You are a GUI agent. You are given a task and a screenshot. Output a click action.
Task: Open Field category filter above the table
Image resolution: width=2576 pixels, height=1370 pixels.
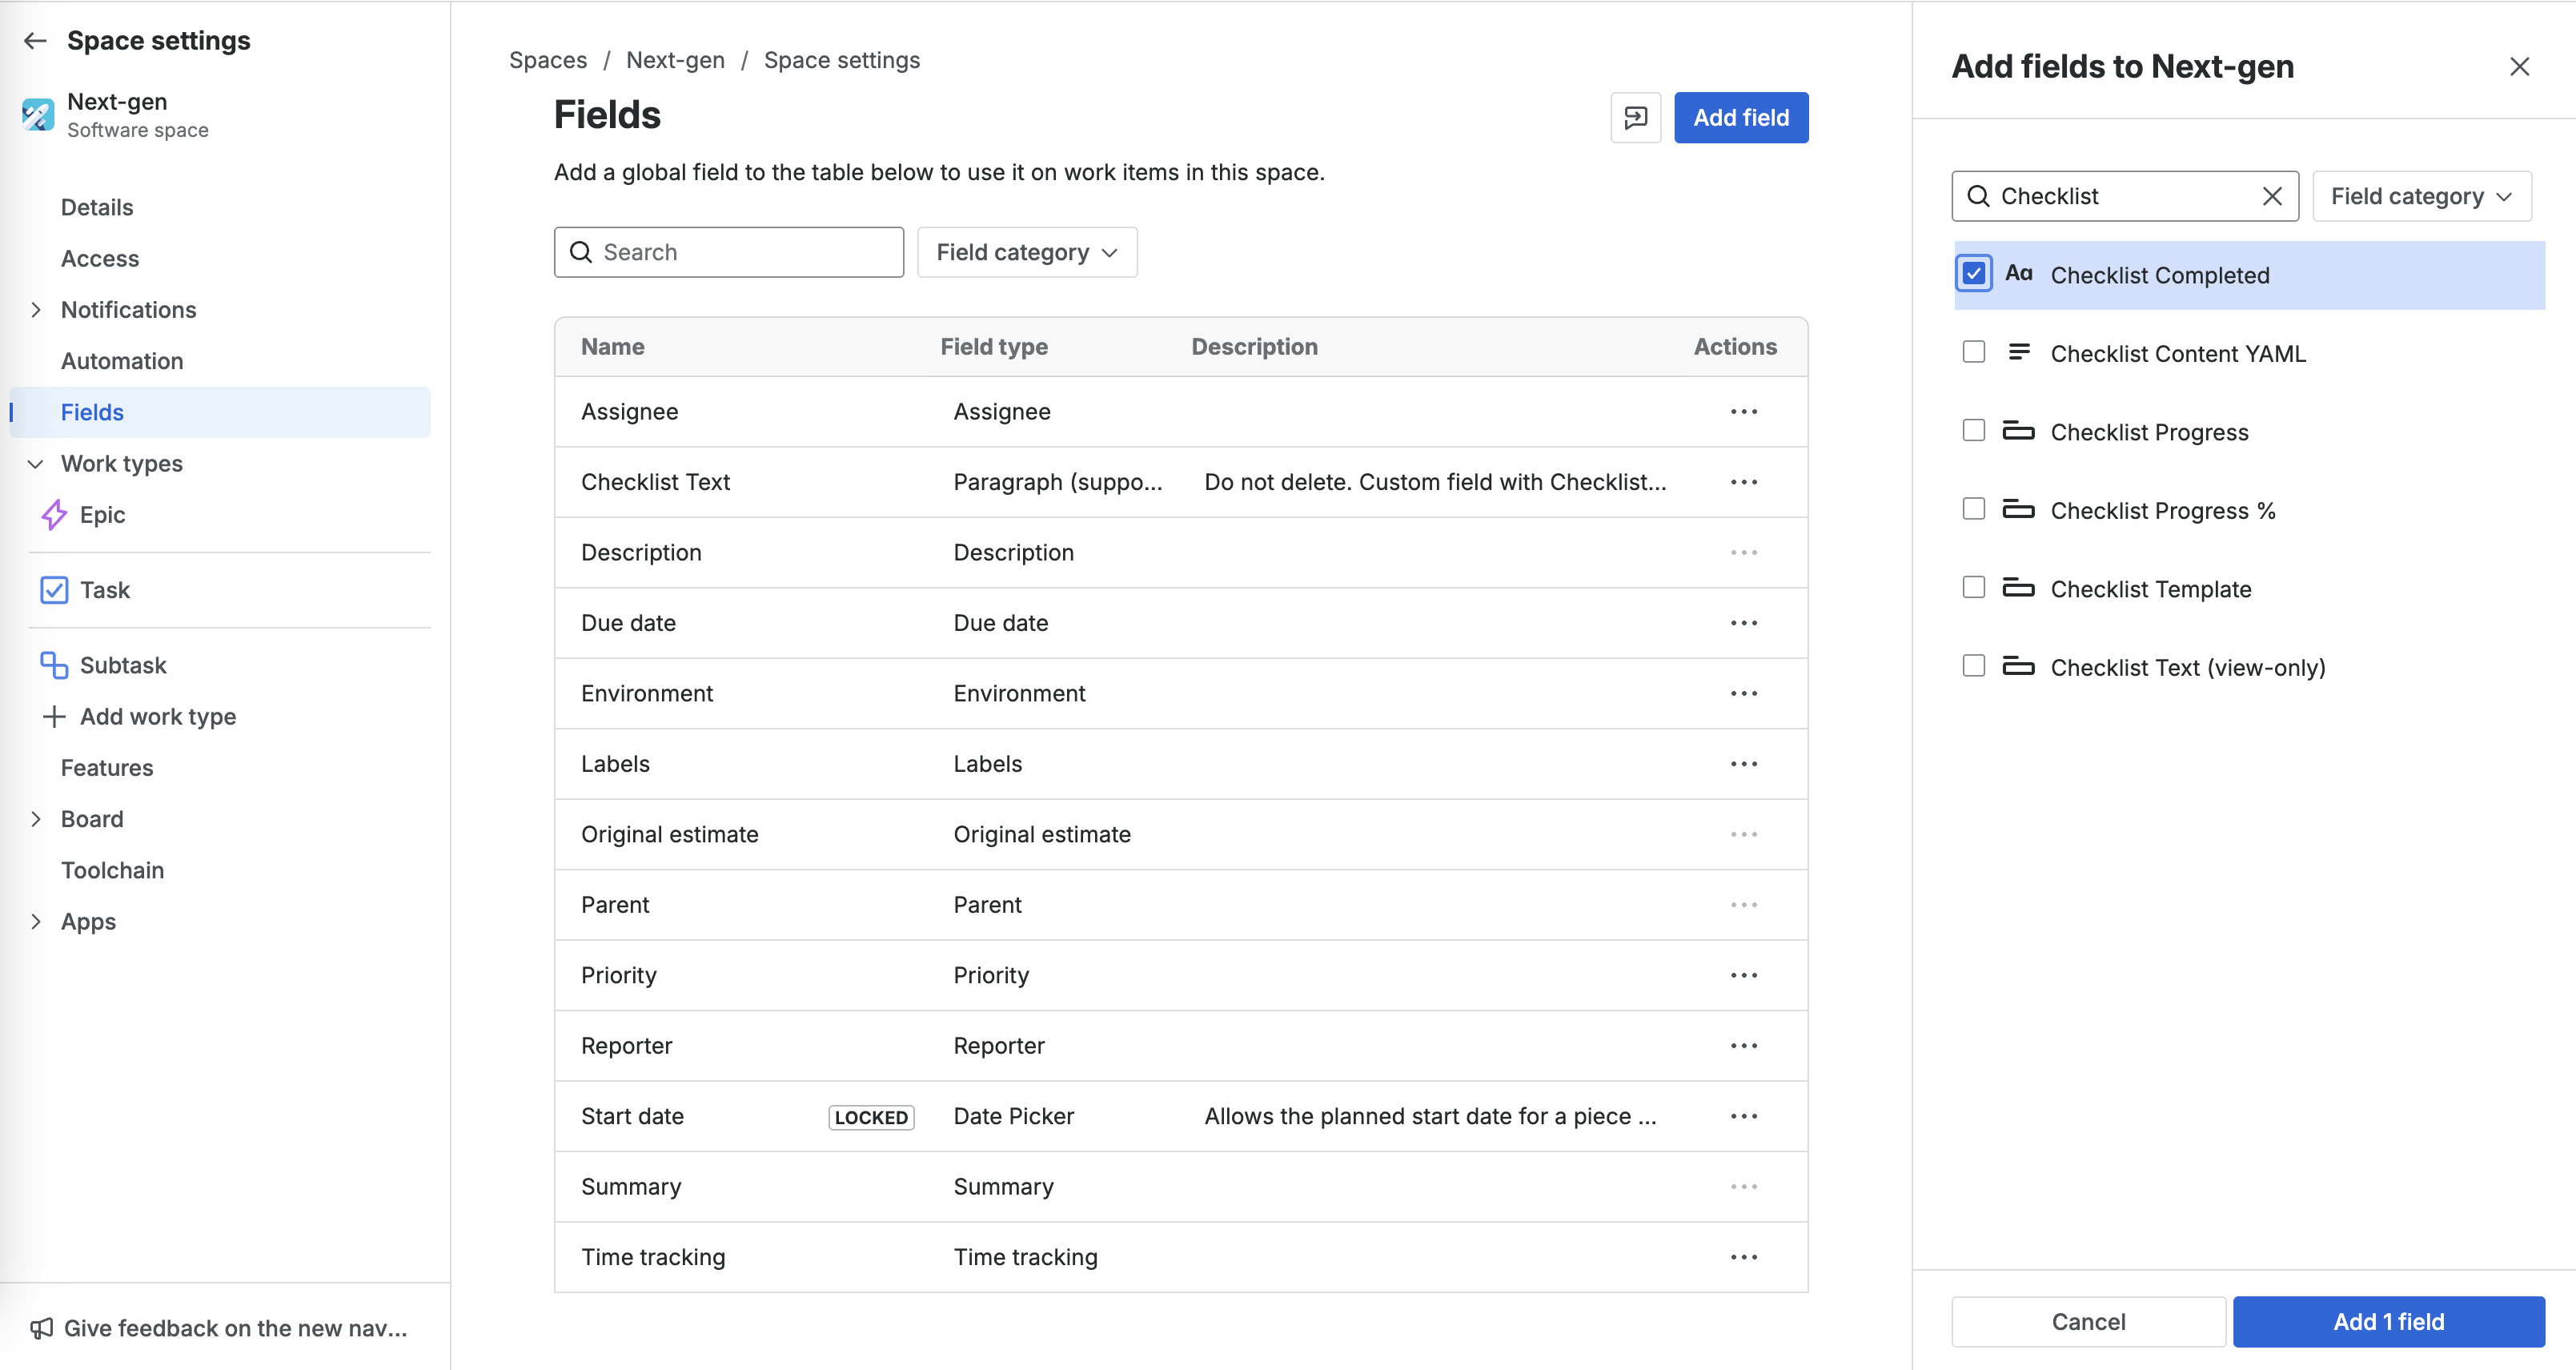pos(1026,252)
